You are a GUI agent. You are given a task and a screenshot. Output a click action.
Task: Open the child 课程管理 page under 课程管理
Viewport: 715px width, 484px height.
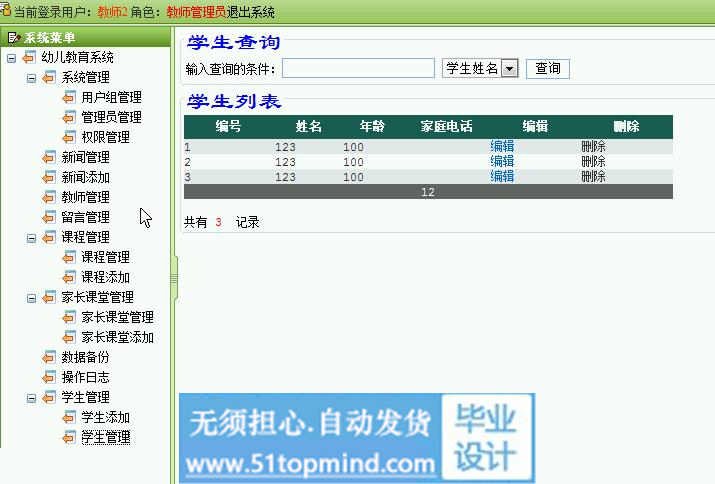point(105,258)
